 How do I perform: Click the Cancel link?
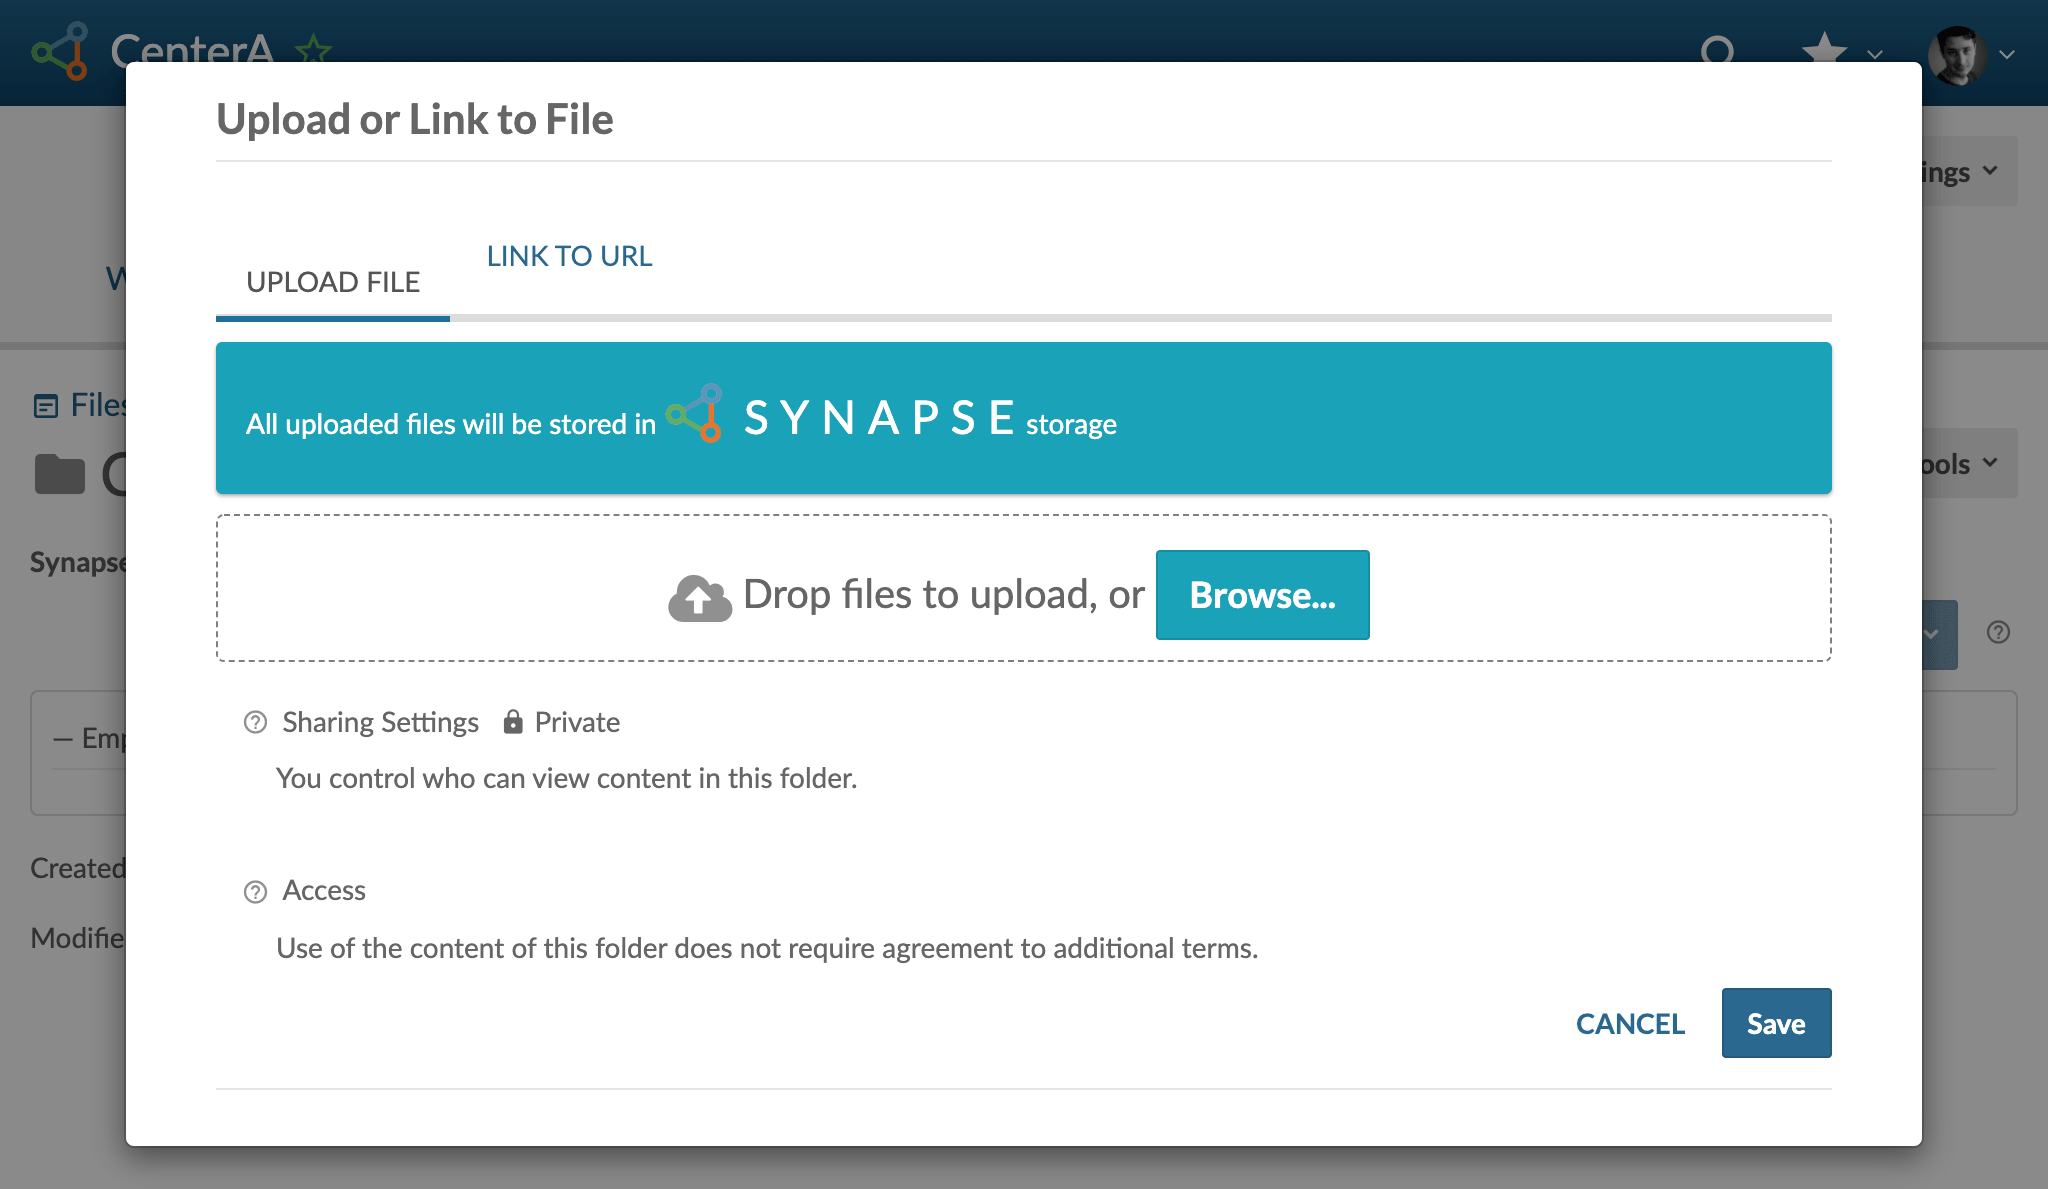1630,1023
